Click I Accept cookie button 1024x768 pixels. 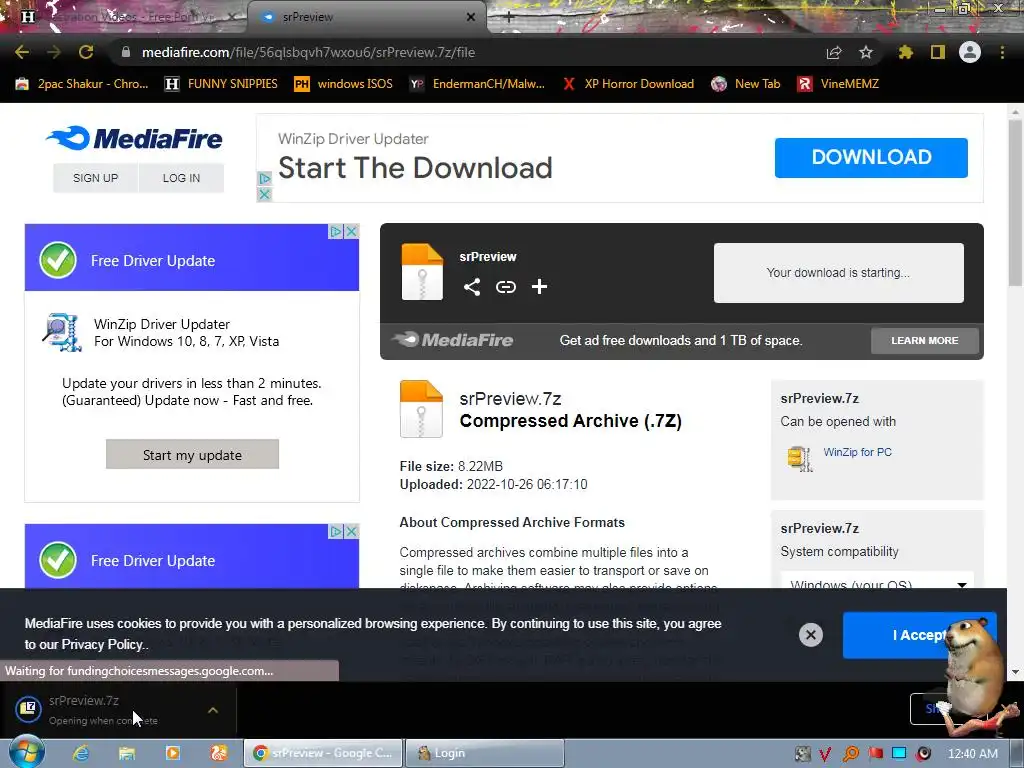pyautogui.click(x=920, y=635)
